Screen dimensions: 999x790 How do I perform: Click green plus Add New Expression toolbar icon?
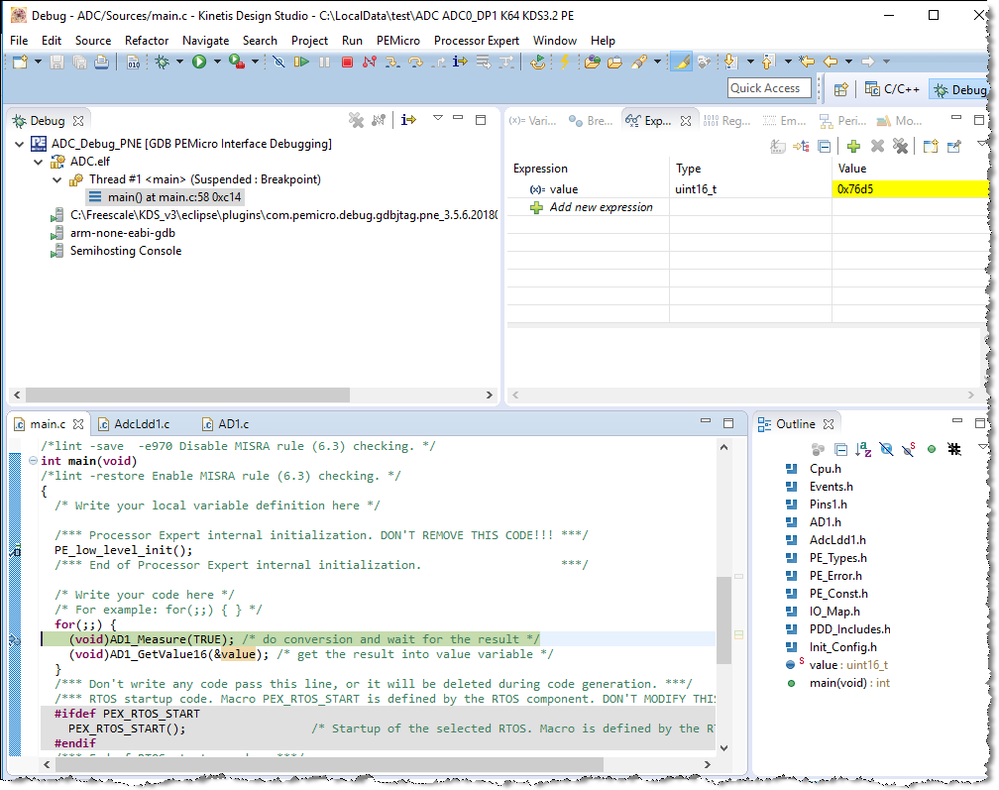point(854,147)
